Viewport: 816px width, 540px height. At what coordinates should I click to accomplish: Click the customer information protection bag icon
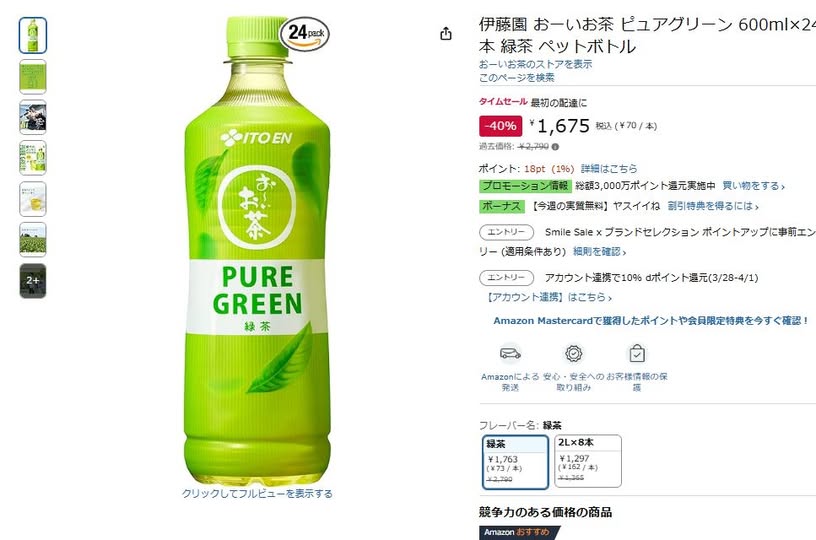pos(637,354)
